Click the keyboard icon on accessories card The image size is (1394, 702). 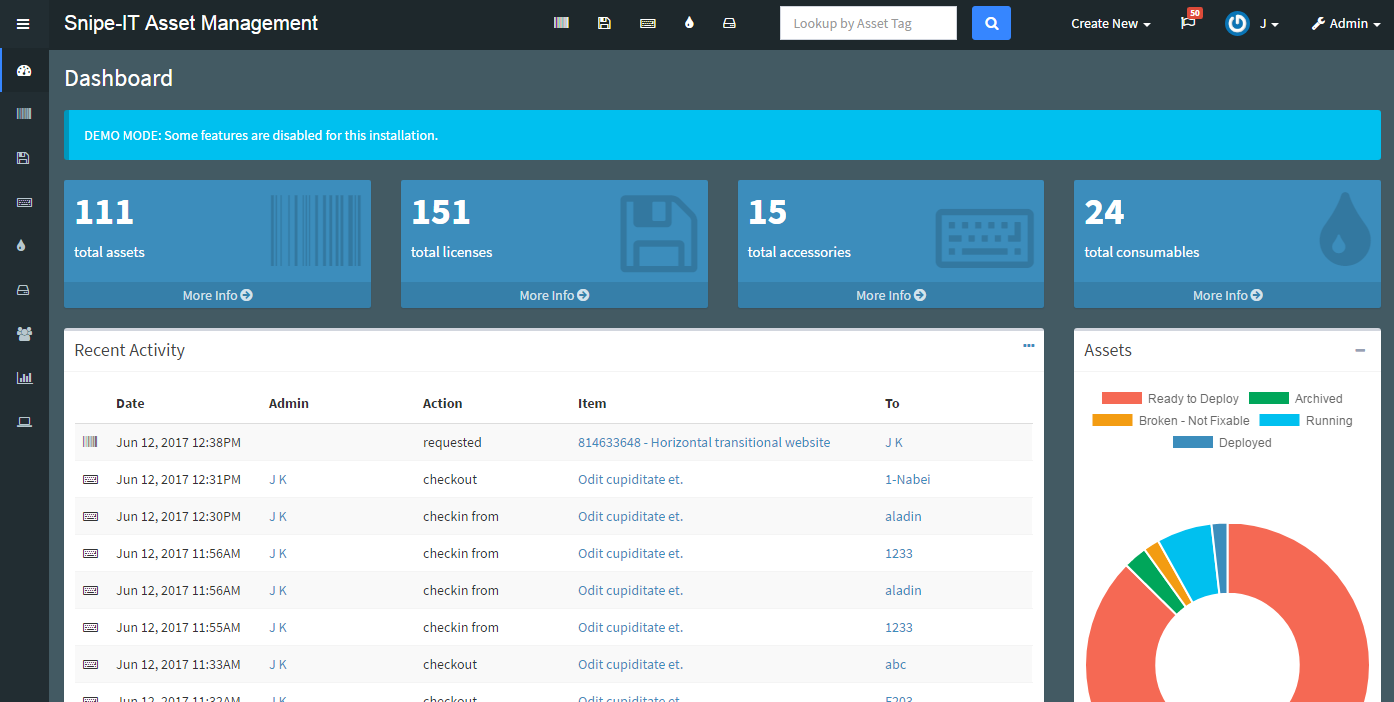pyautogui.click(x=984, y=238)
